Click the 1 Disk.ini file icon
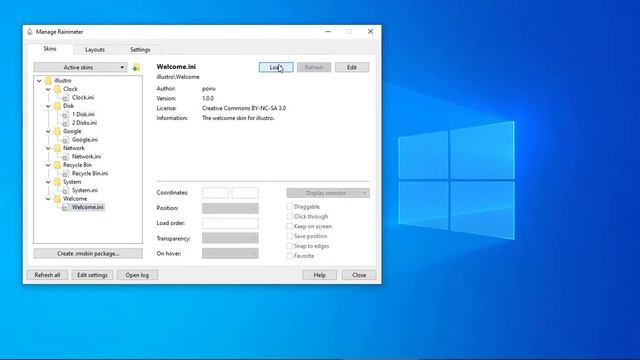This screenshot has height=360, width=640. (65, 114)
